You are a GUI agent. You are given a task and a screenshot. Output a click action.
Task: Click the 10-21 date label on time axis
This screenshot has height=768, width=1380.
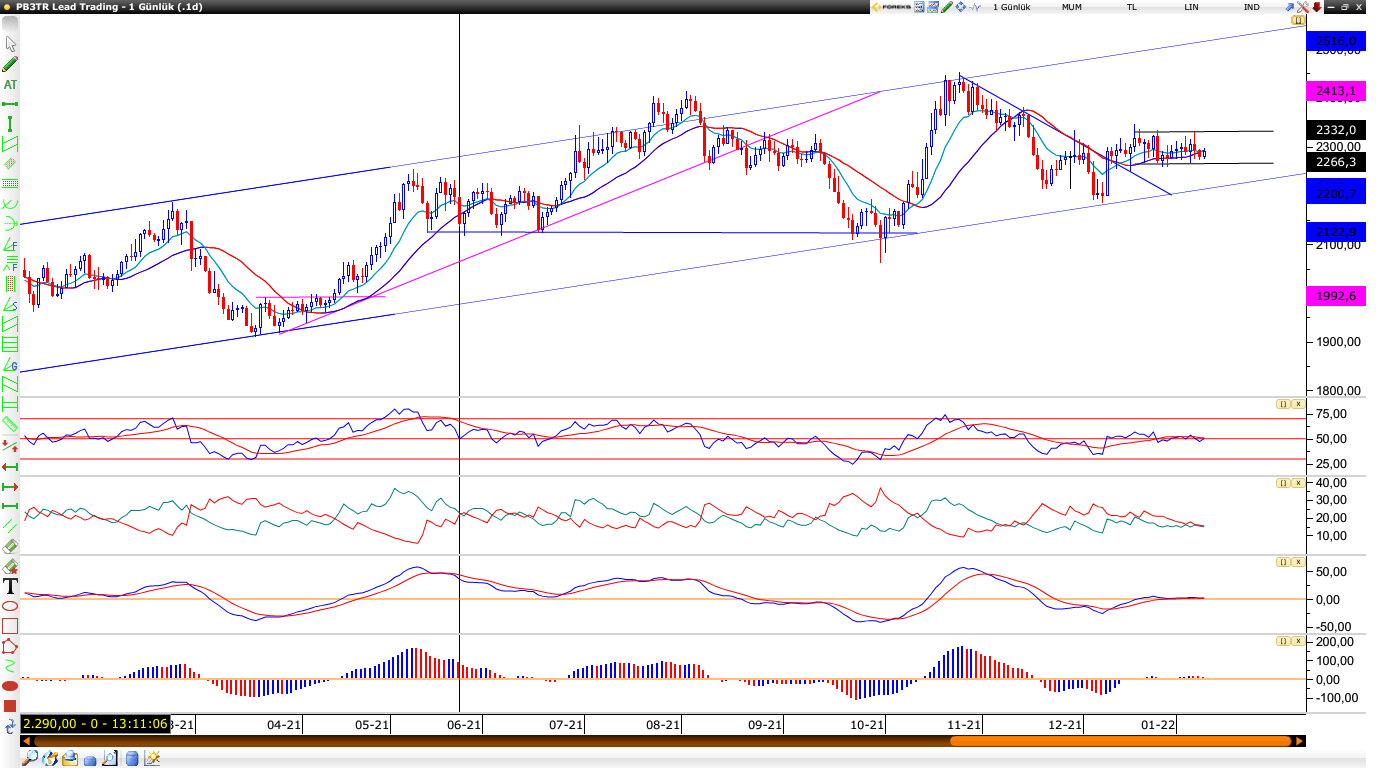[x=867, y=725]
